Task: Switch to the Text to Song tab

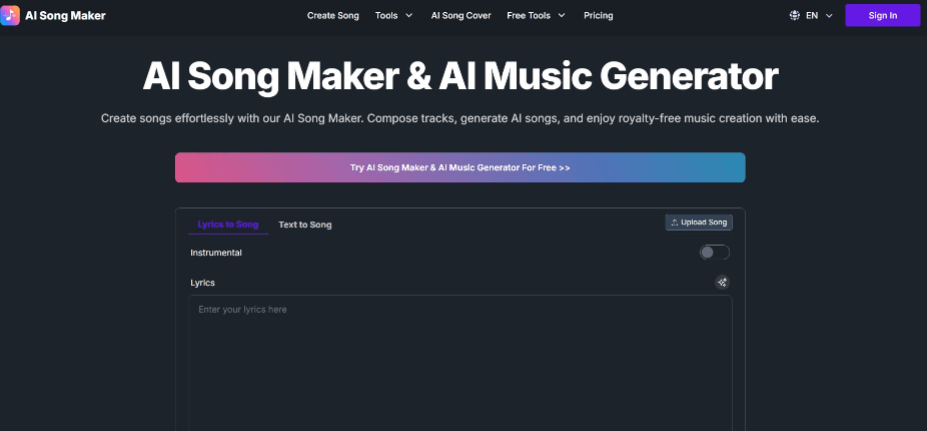Action: coord(305,225)
